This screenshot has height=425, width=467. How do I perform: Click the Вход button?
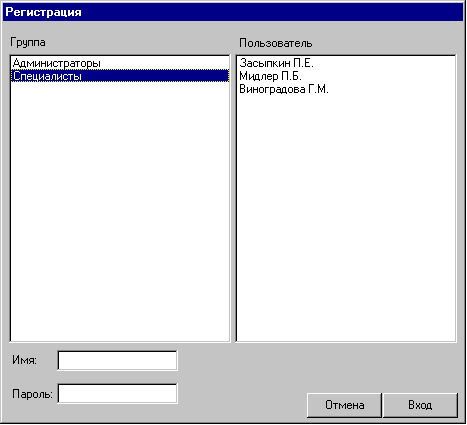[x=420, y=405]
